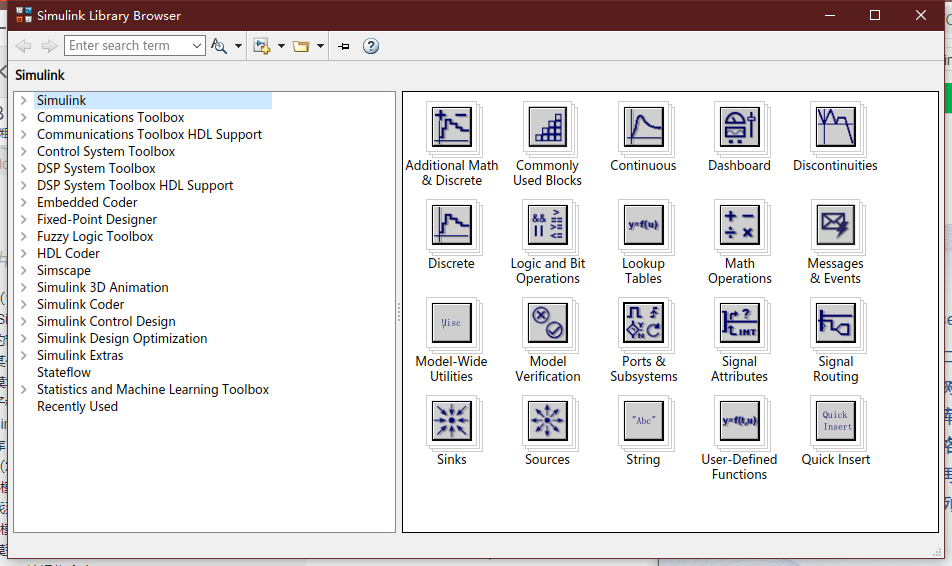
Task: Open the Continuous block library
Action: [x=644, y=129]
